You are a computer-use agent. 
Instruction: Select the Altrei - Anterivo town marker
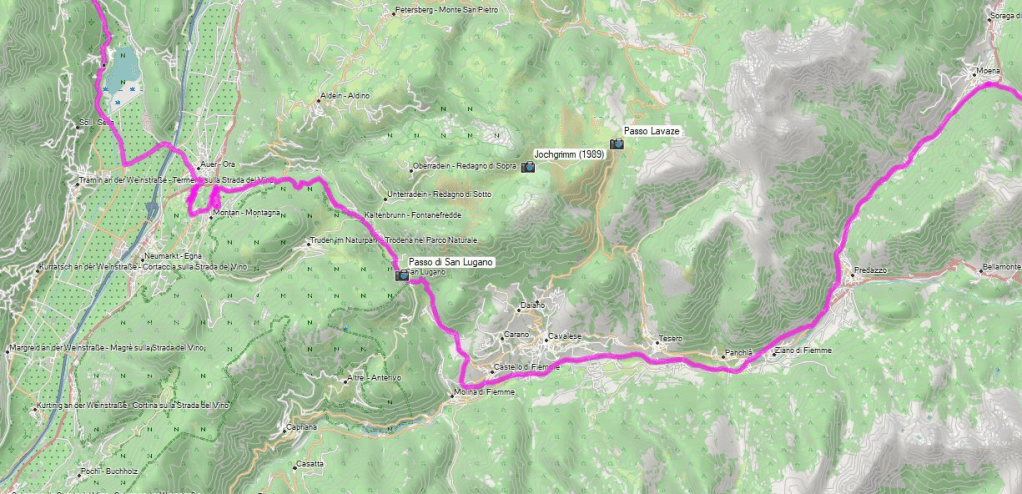345,382
